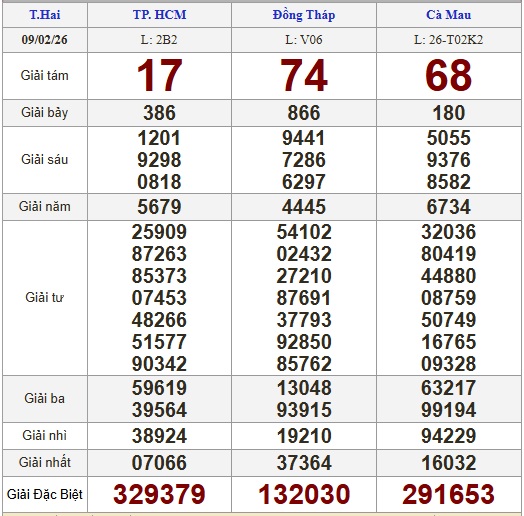Click Giải bảy number 386
Viewport: 524px width, 516px height.
click(159, 113)
